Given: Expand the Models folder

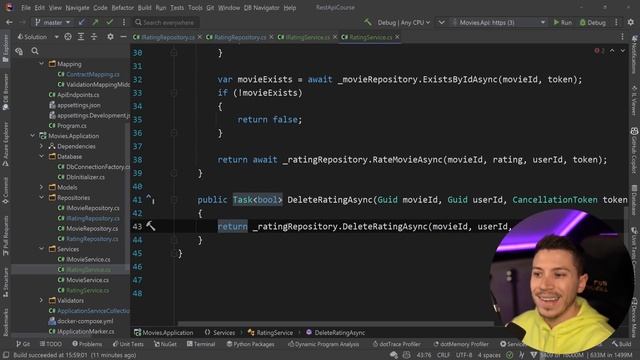Looking at the screenshot, I should coord(42,187).
